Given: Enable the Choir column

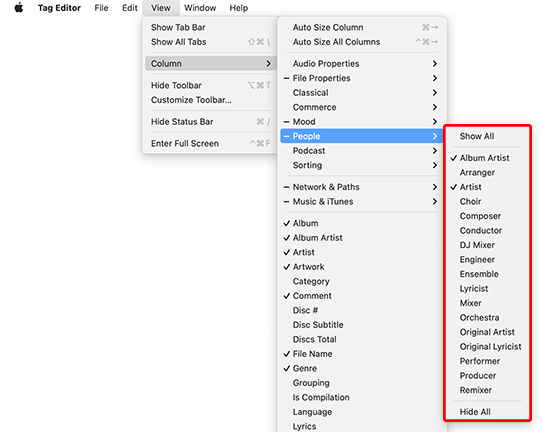Looking at the screenshot, I should 488,201.
